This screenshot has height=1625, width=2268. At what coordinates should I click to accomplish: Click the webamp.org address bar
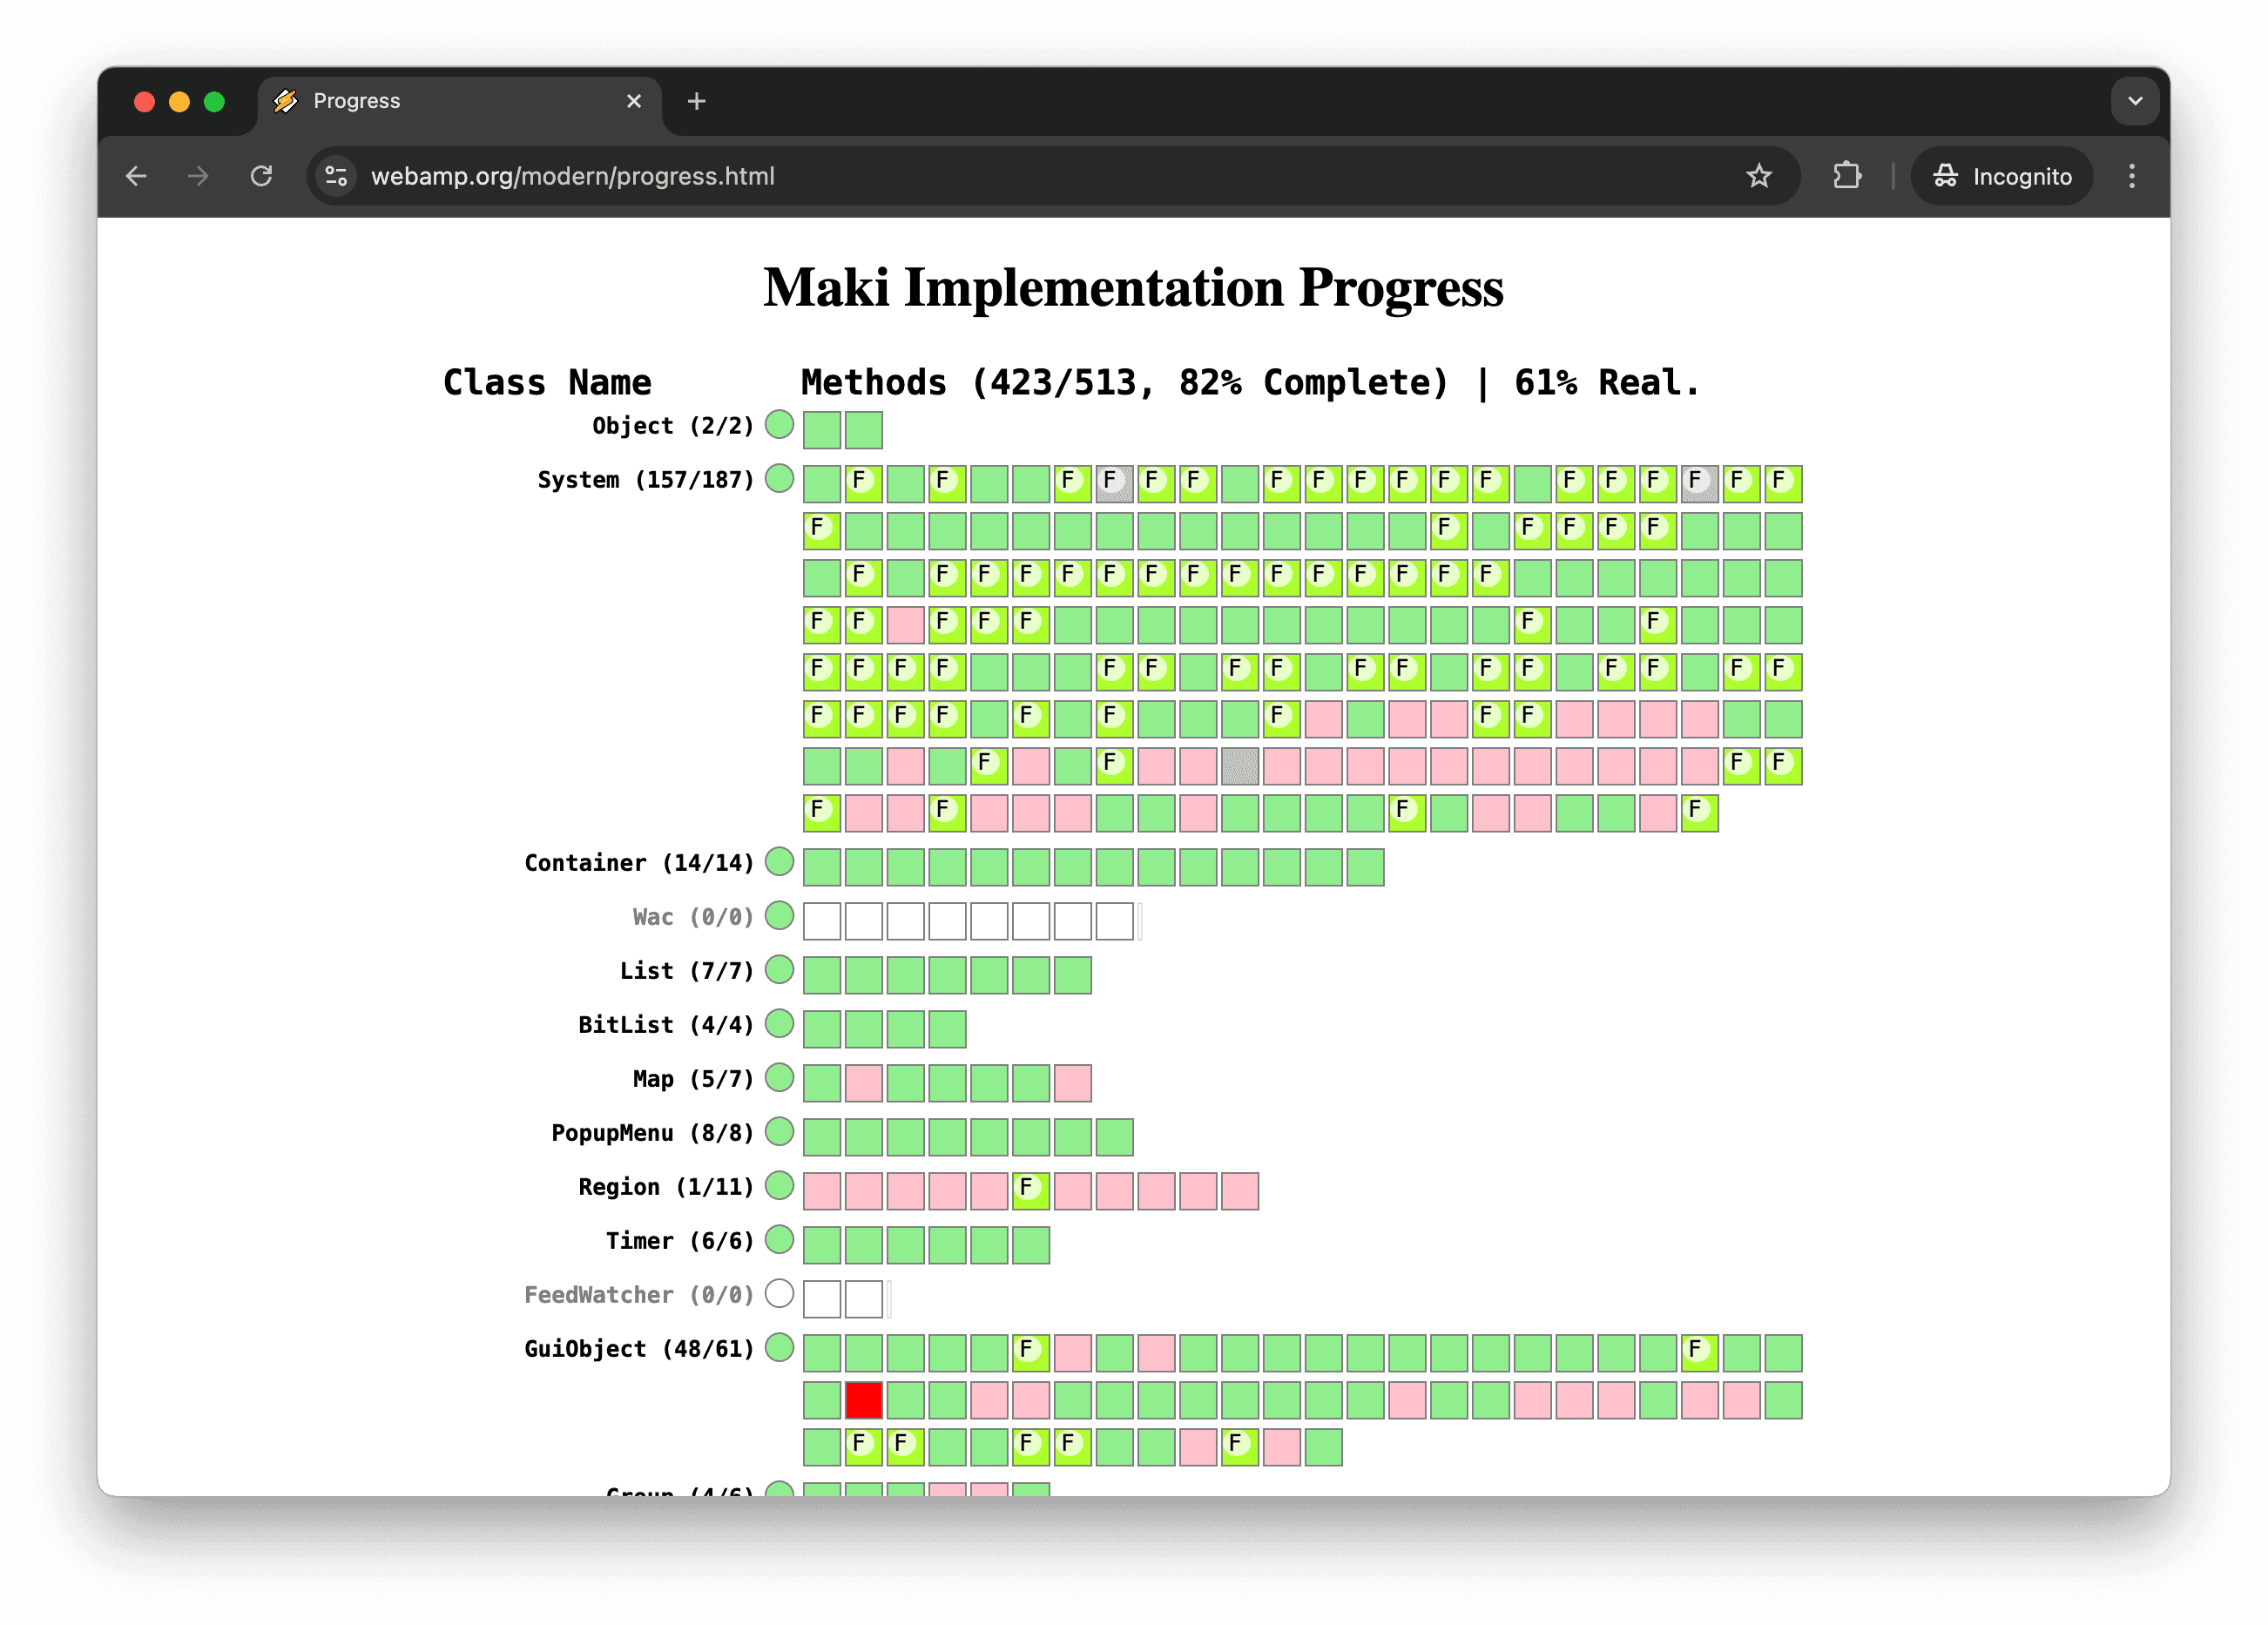570,176
